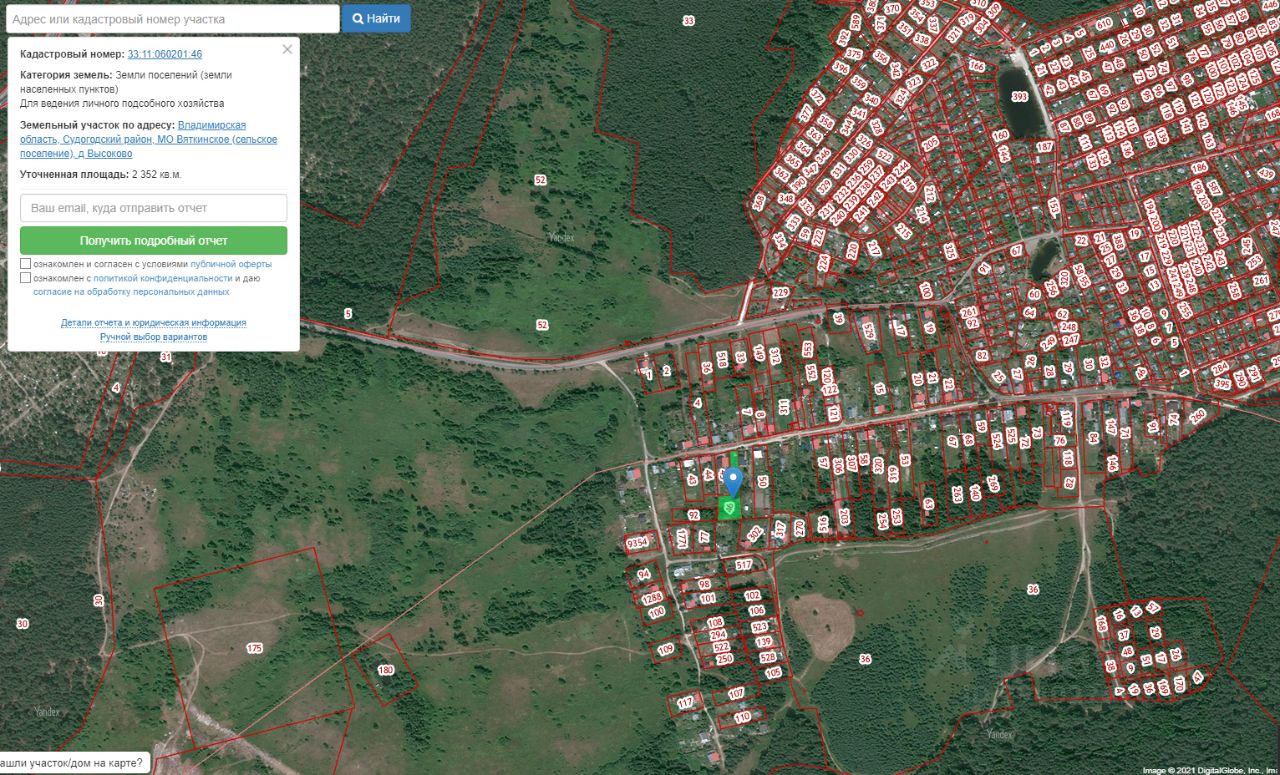Click the blue location pin marker
Image resolution: width=1280 pixels, height=775 pixels.
[733, 483]
